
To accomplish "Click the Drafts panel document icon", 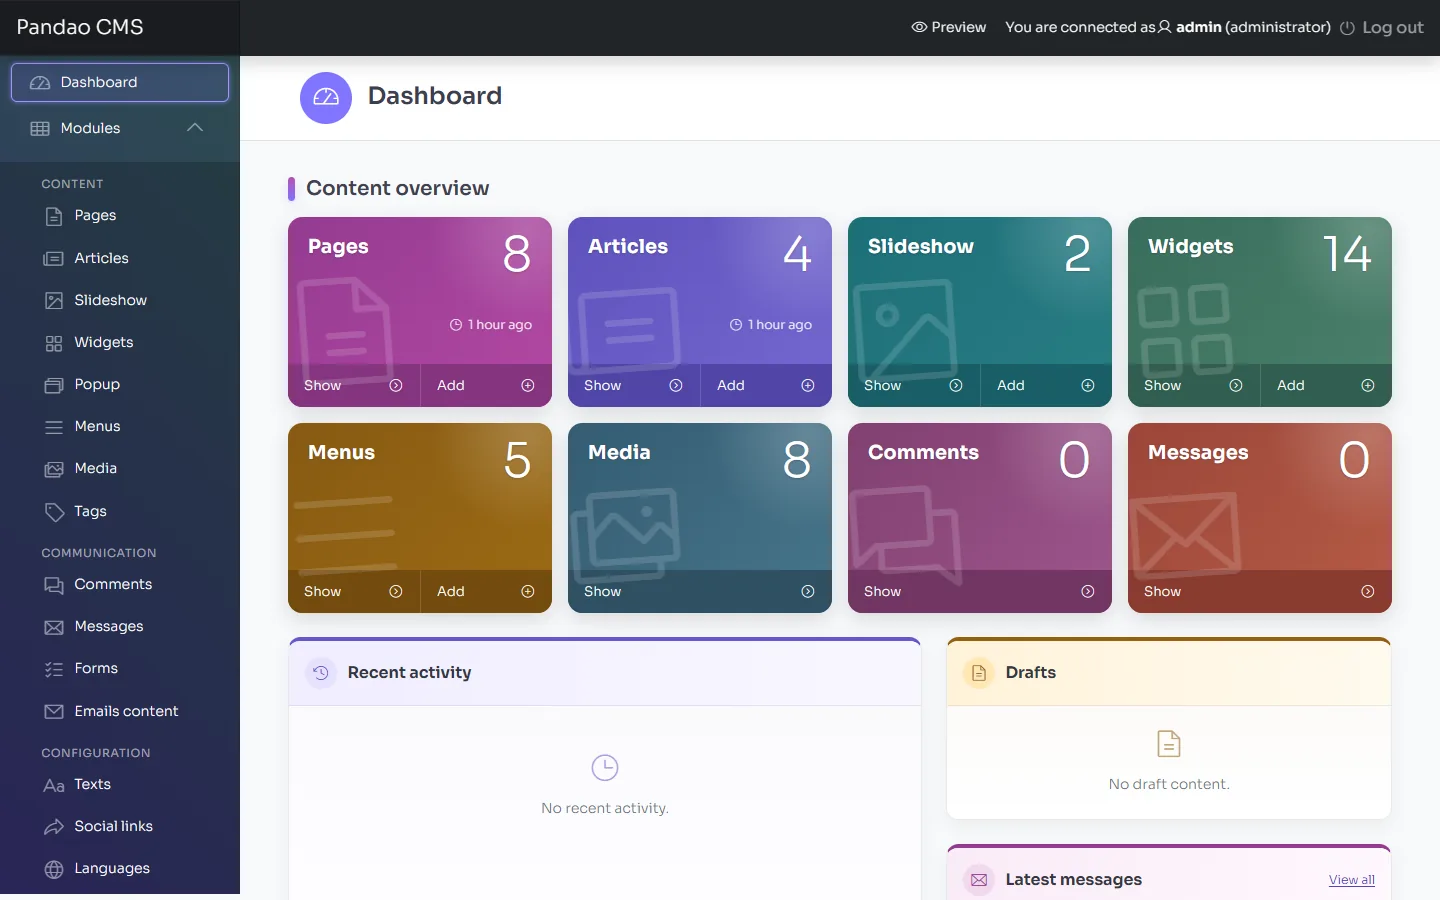I will coord(979,673).
